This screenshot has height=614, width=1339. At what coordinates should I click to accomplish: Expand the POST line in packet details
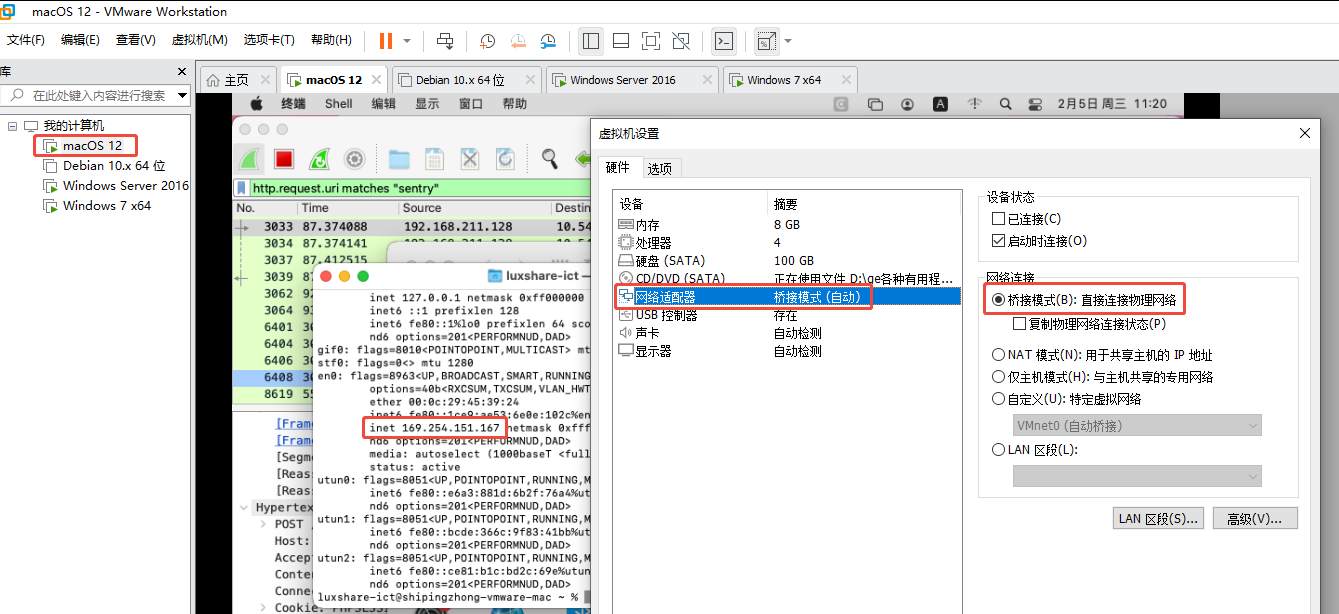coord(263,524)
